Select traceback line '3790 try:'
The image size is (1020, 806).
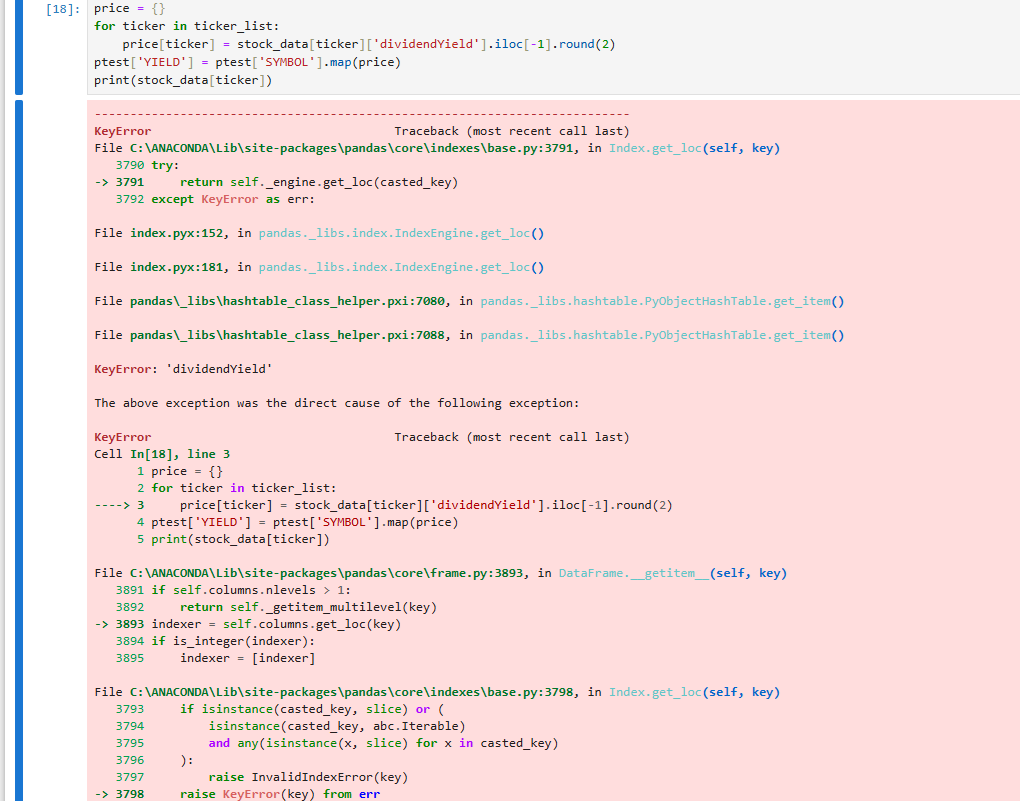pyautogui.click(x=147, y=165)
